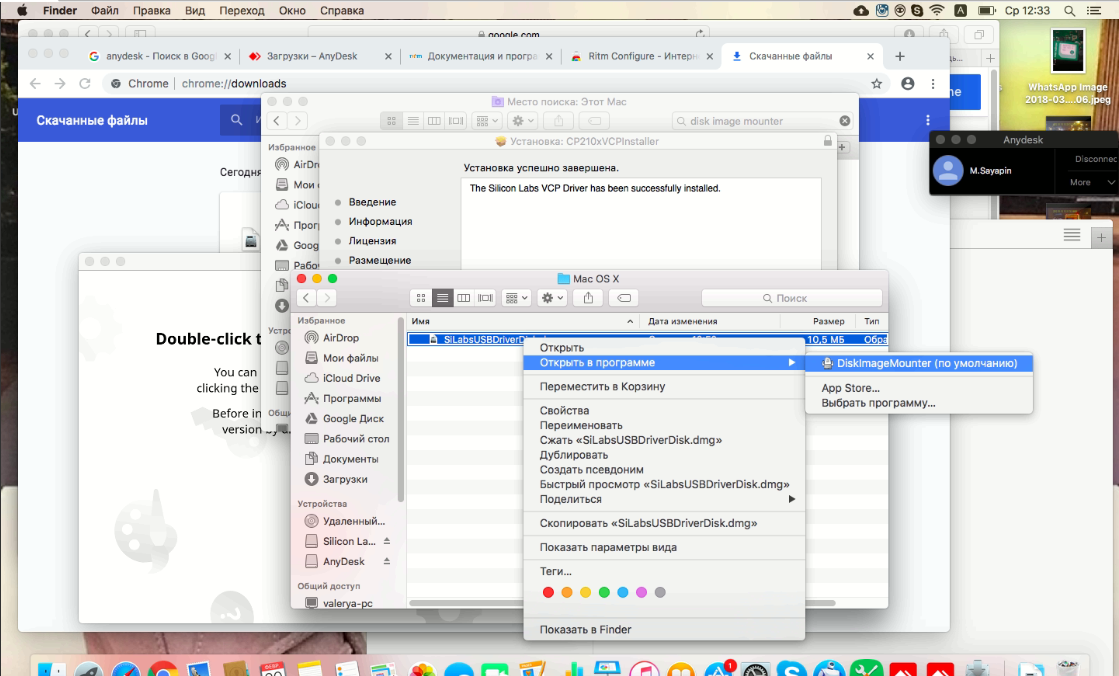Switch to Загрузки – AnyDesk tab
The image size is (1119, 676).
[320, 56]
